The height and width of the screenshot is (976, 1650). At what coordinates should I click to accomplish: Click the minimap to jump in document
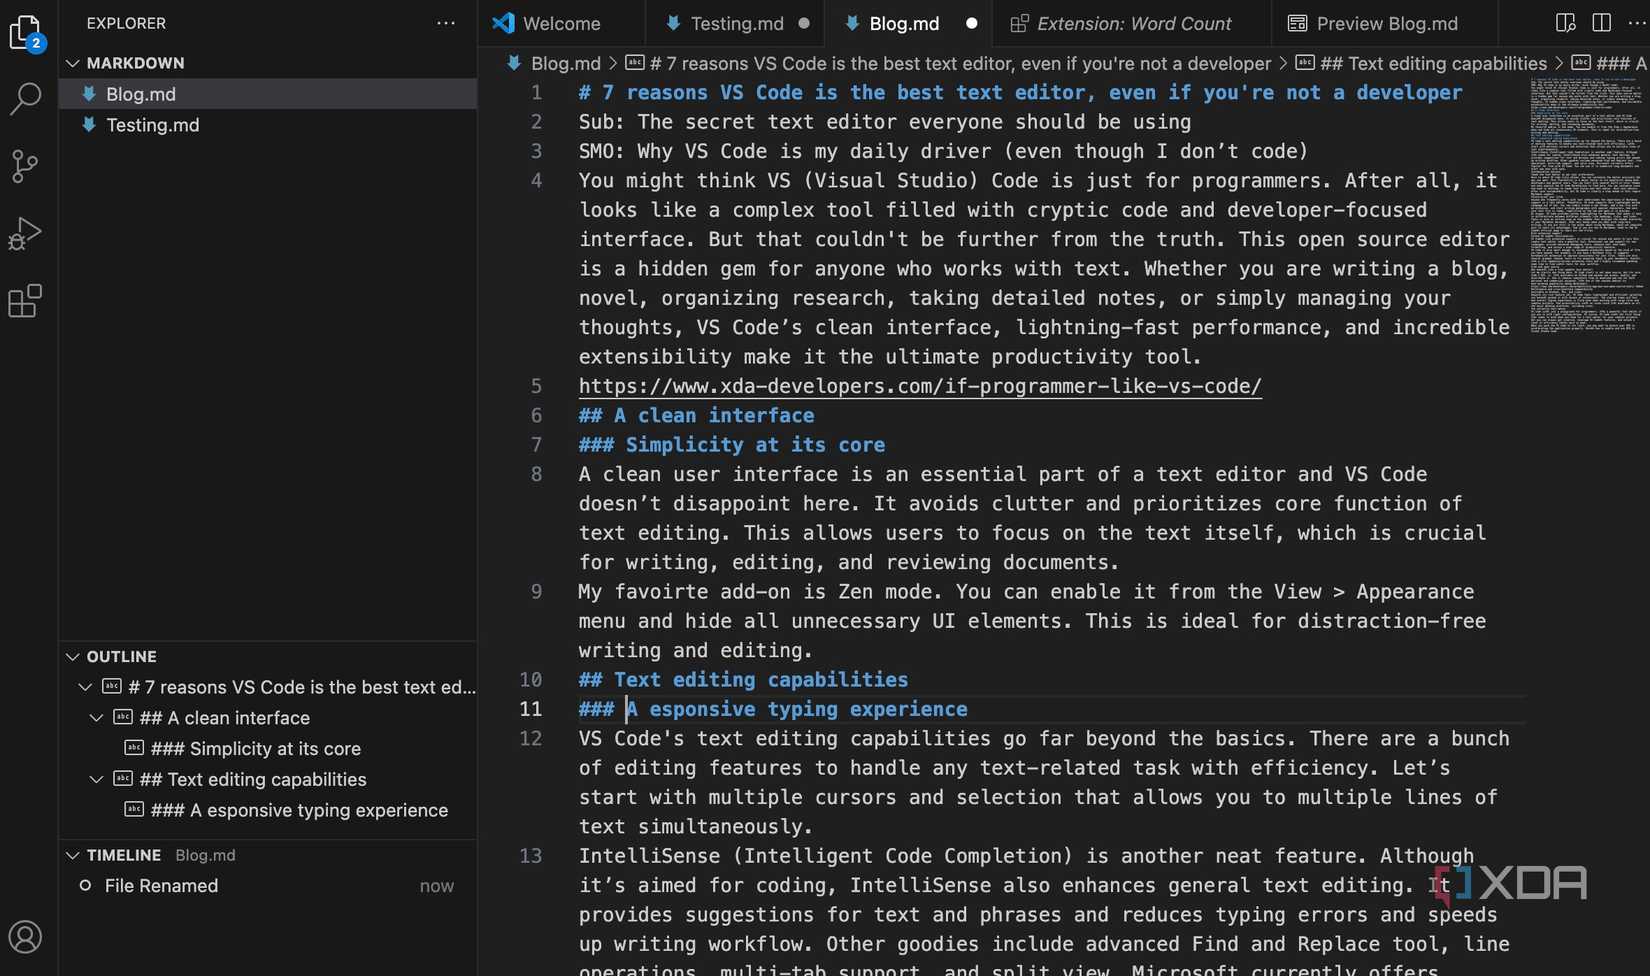pos(1586,200)
